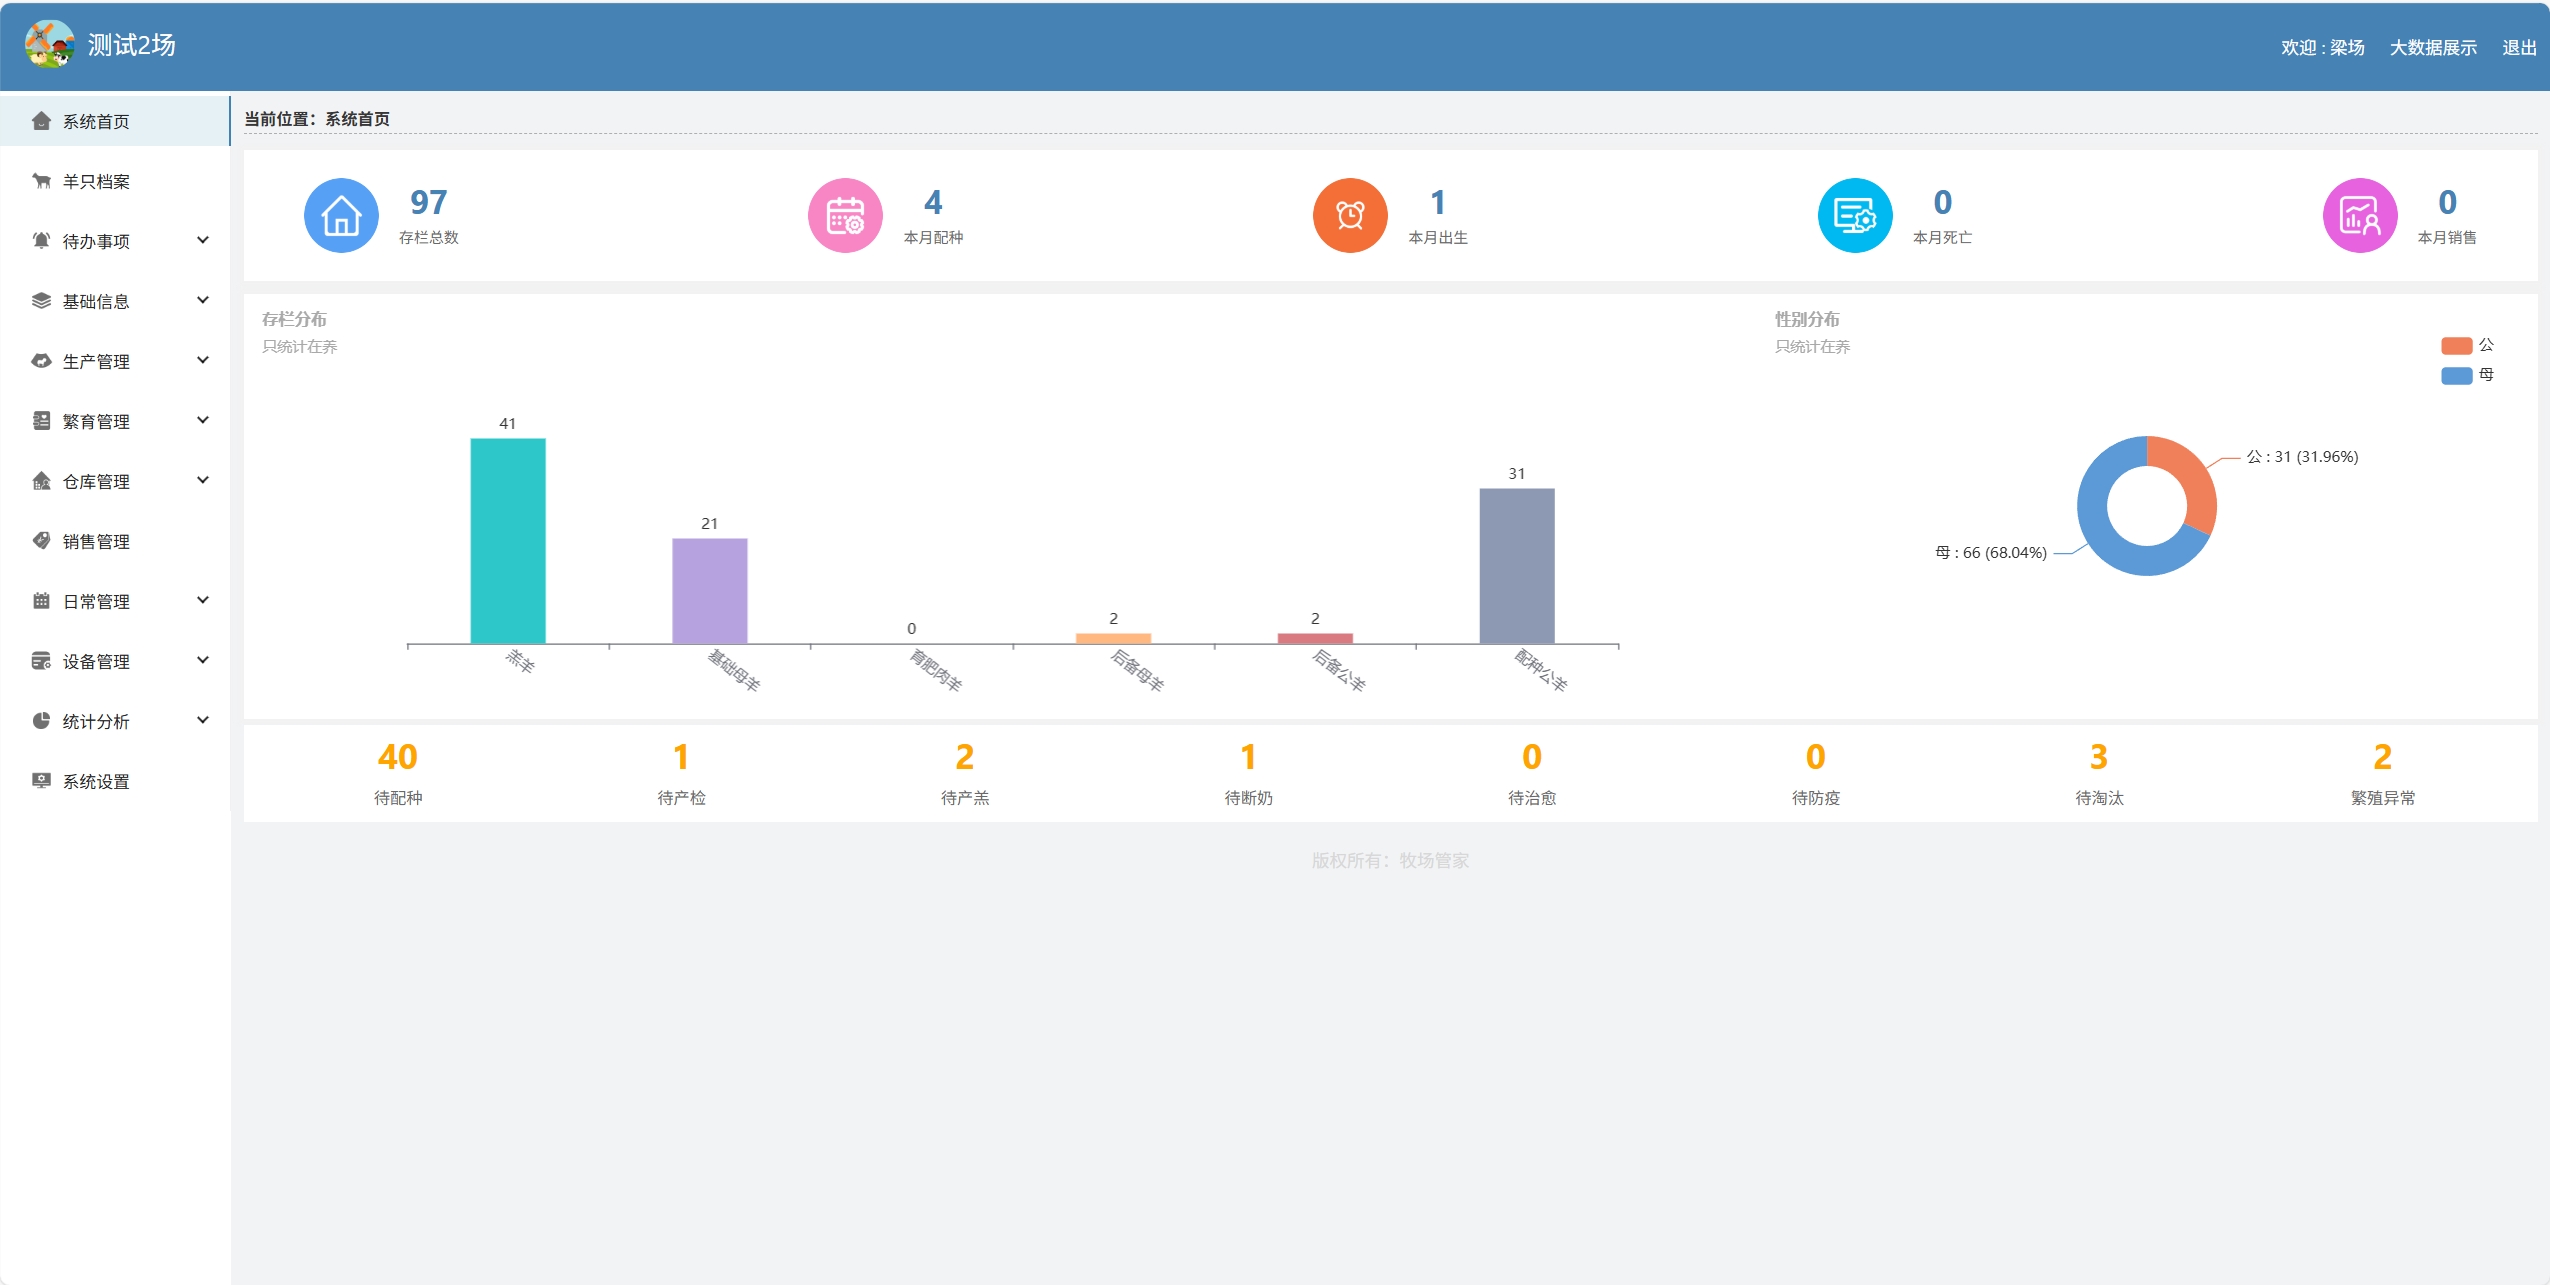Click 退出 to log out

[2518, 48]
